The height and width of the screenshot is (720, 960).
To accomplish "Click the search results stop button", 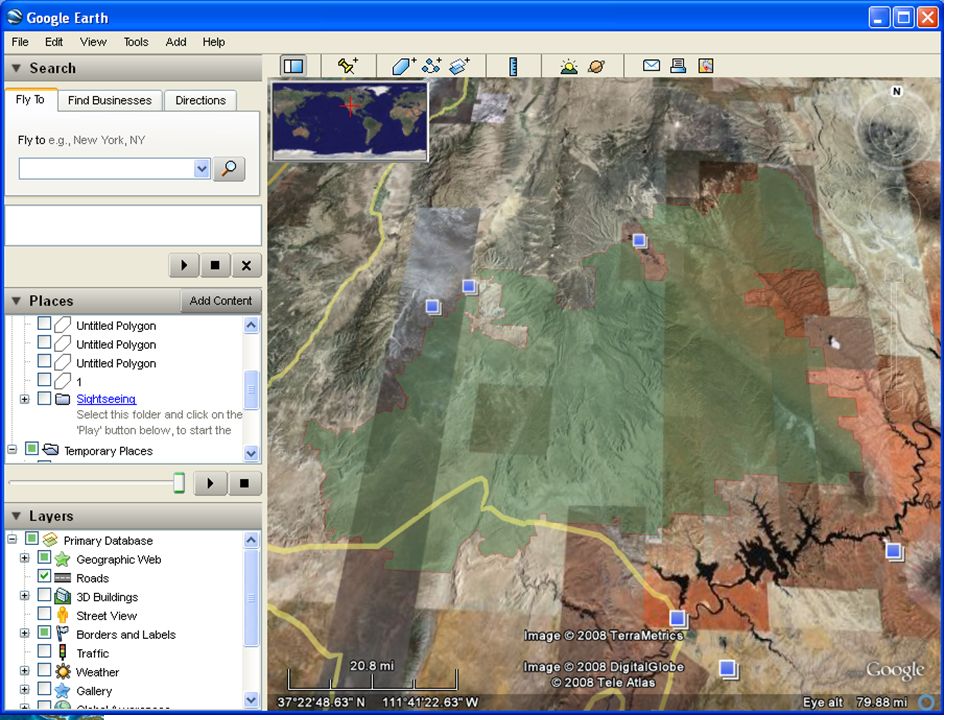I will tap(215, 265).
